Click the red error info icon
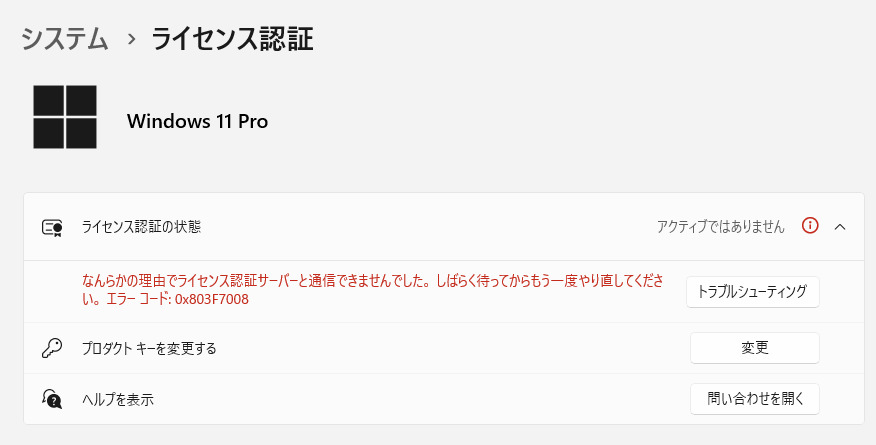The width and height of the screenshot is (876, 445). pyautogui.click(x=811, y=226)
